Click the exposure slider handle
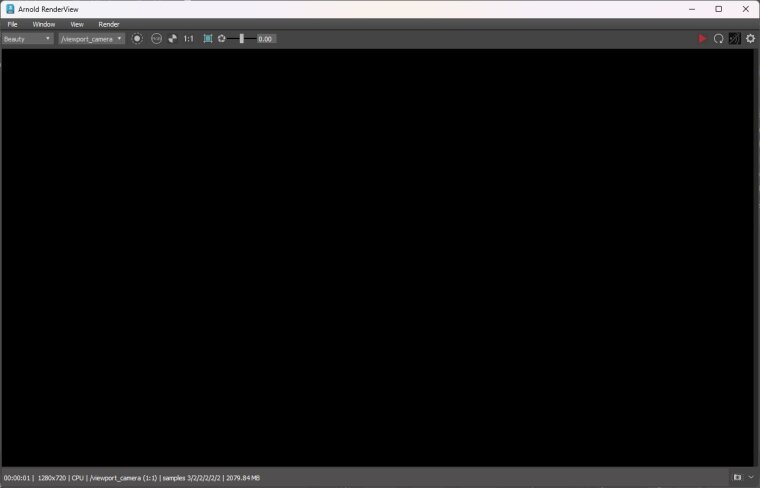This screenshot has height=488, width=760. point(241,39)
